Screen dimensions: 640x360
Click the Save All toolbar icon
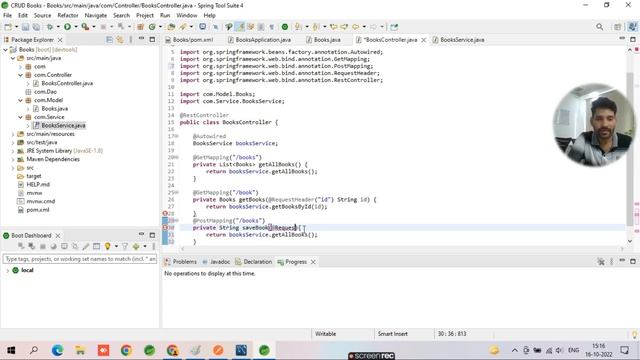tap(36, 27)
